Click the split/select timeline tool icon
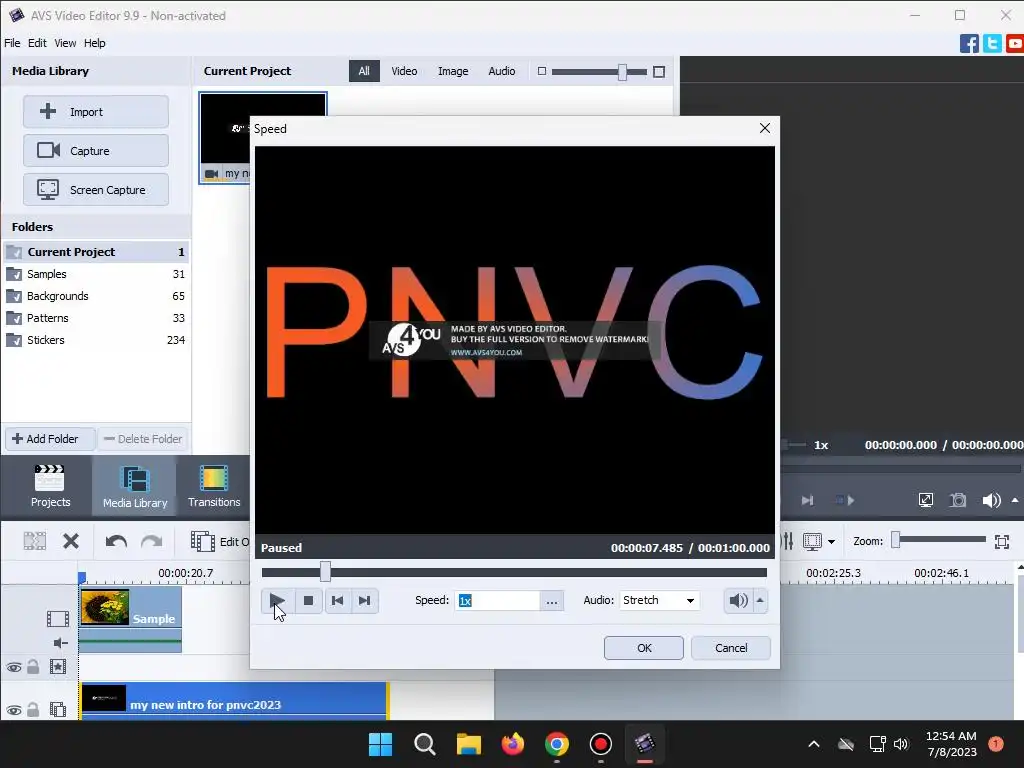 click(x=35, y=541)
